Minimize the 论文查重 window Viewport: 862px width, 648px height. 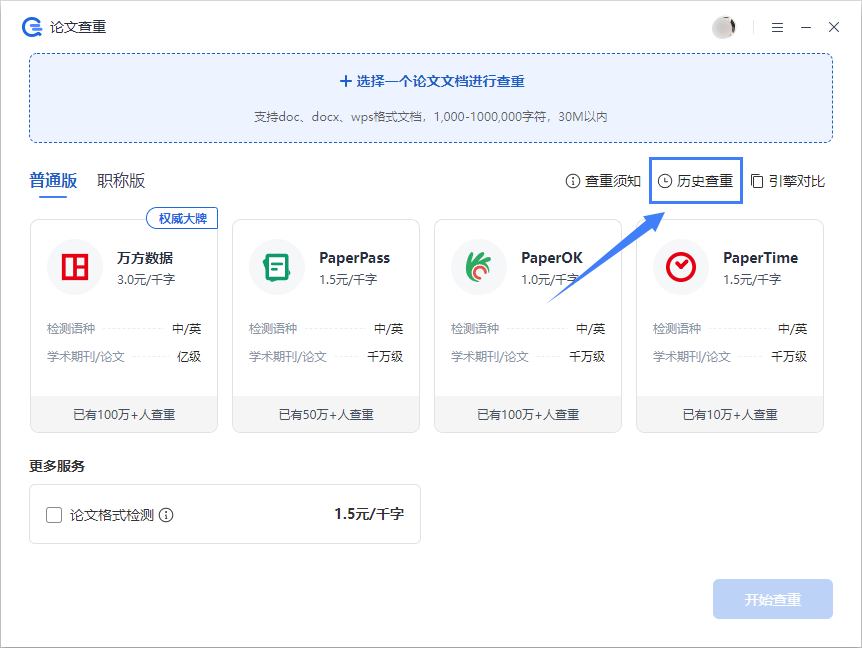click(805, 27)
